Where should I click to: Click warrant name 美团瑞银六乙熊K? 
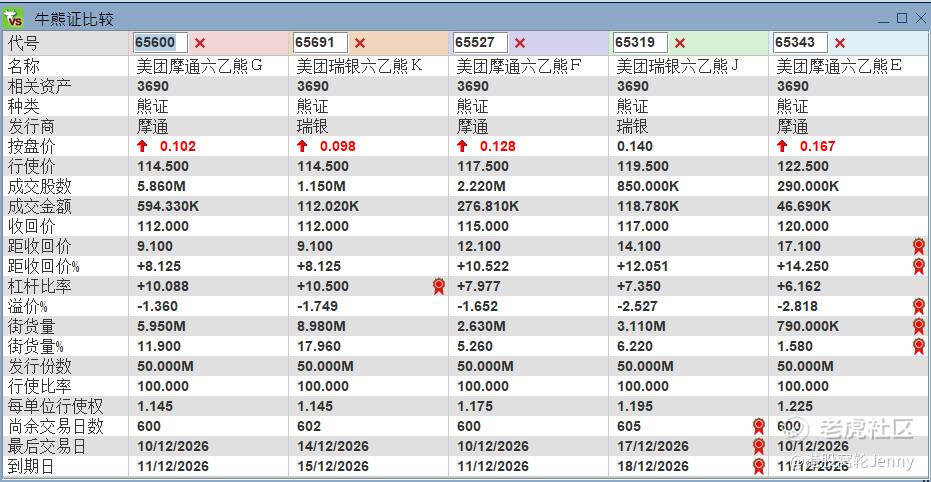(x=360, y=66)
